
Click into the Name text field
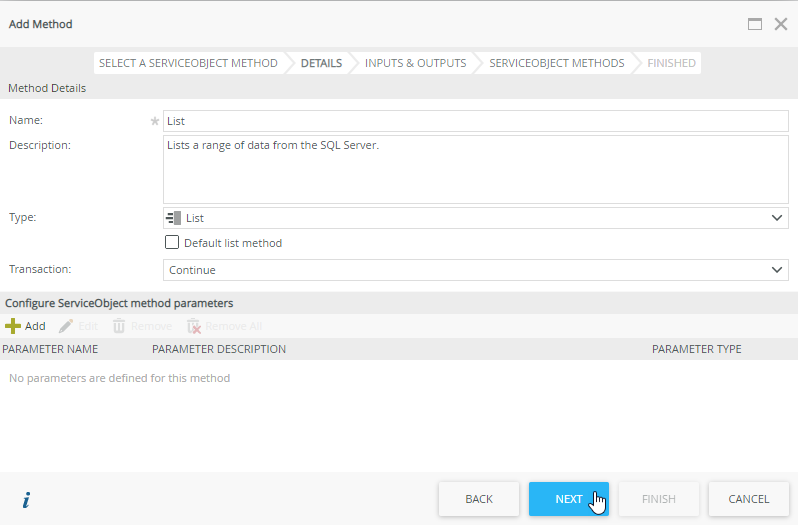click(476, 121)
